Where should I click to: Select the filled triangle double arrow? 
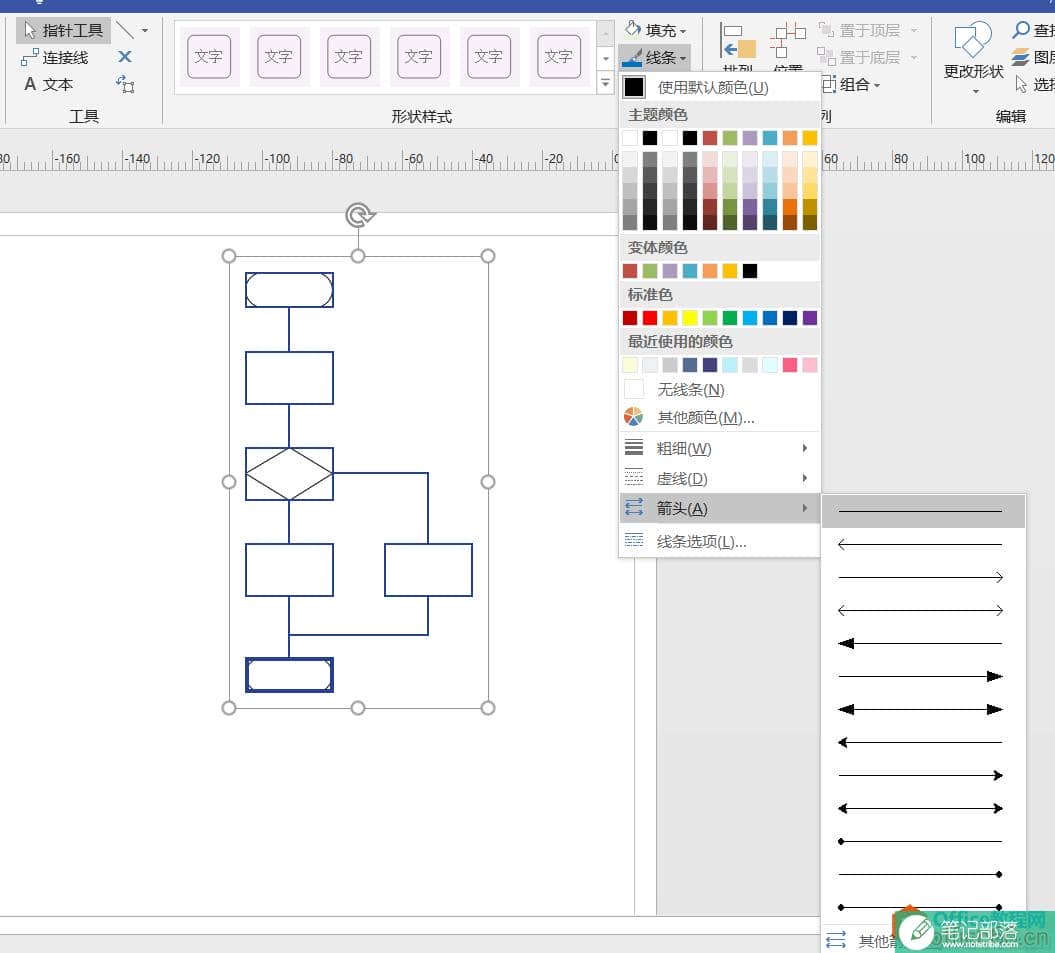[922, 709]
